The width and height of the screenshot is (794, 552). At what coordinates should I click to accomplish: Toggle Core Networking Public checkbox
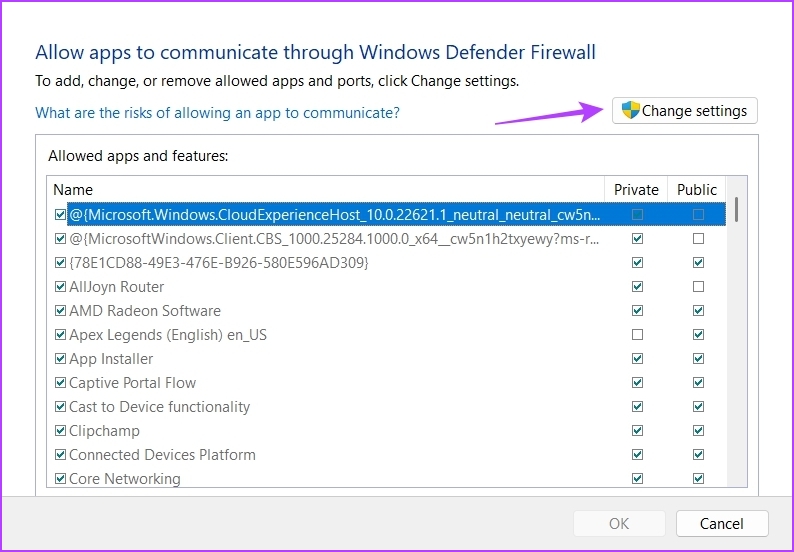point(698,479)
